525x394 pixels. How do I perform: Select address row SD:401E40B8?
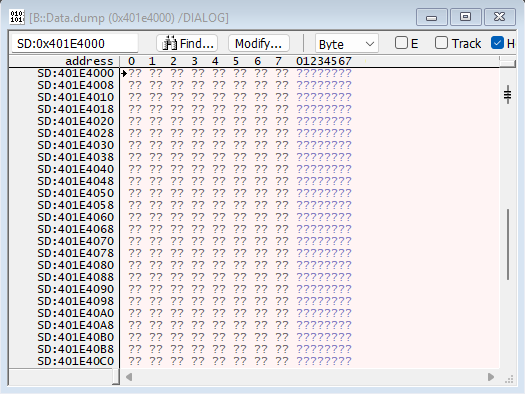(76, 349)
